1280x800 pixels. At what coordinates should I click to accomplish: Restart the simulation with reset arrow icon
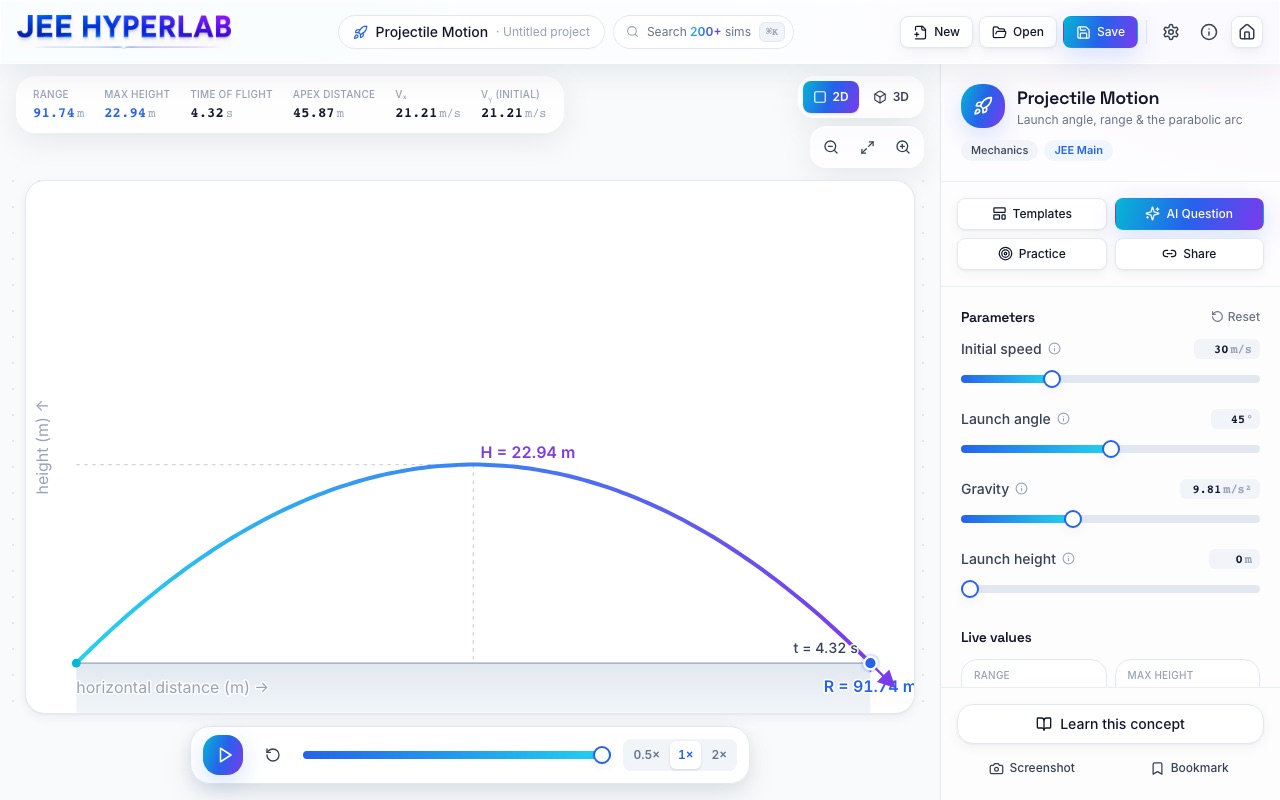(x=273, y=755)
